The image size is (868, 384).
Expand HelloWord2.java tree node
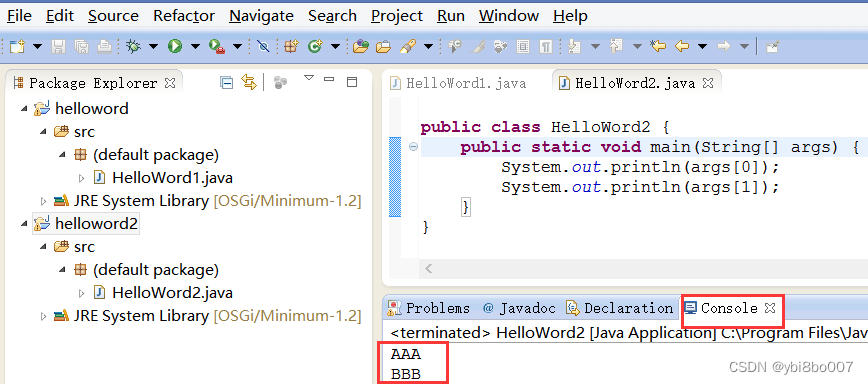pyautogui.click(x=82, y=293)
